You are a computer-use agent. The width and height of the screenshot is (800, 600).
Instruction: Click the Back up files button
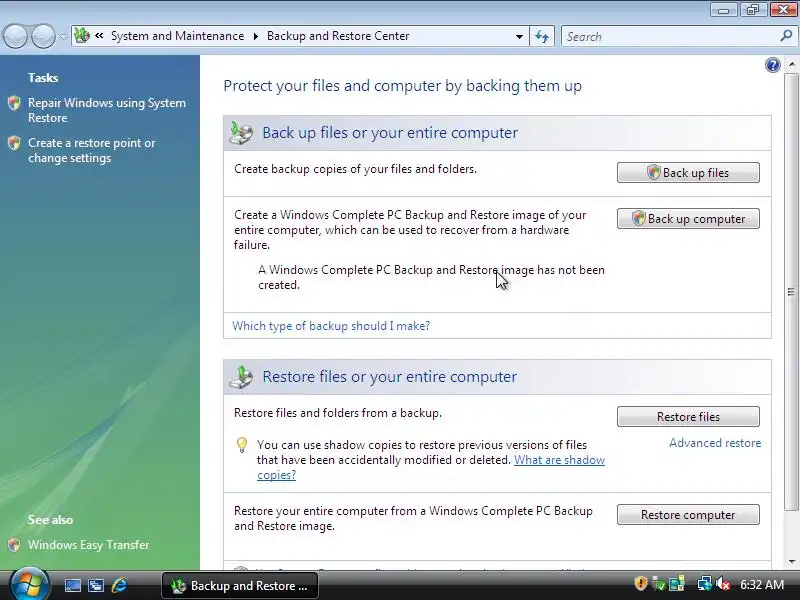(x=688, y=172)
